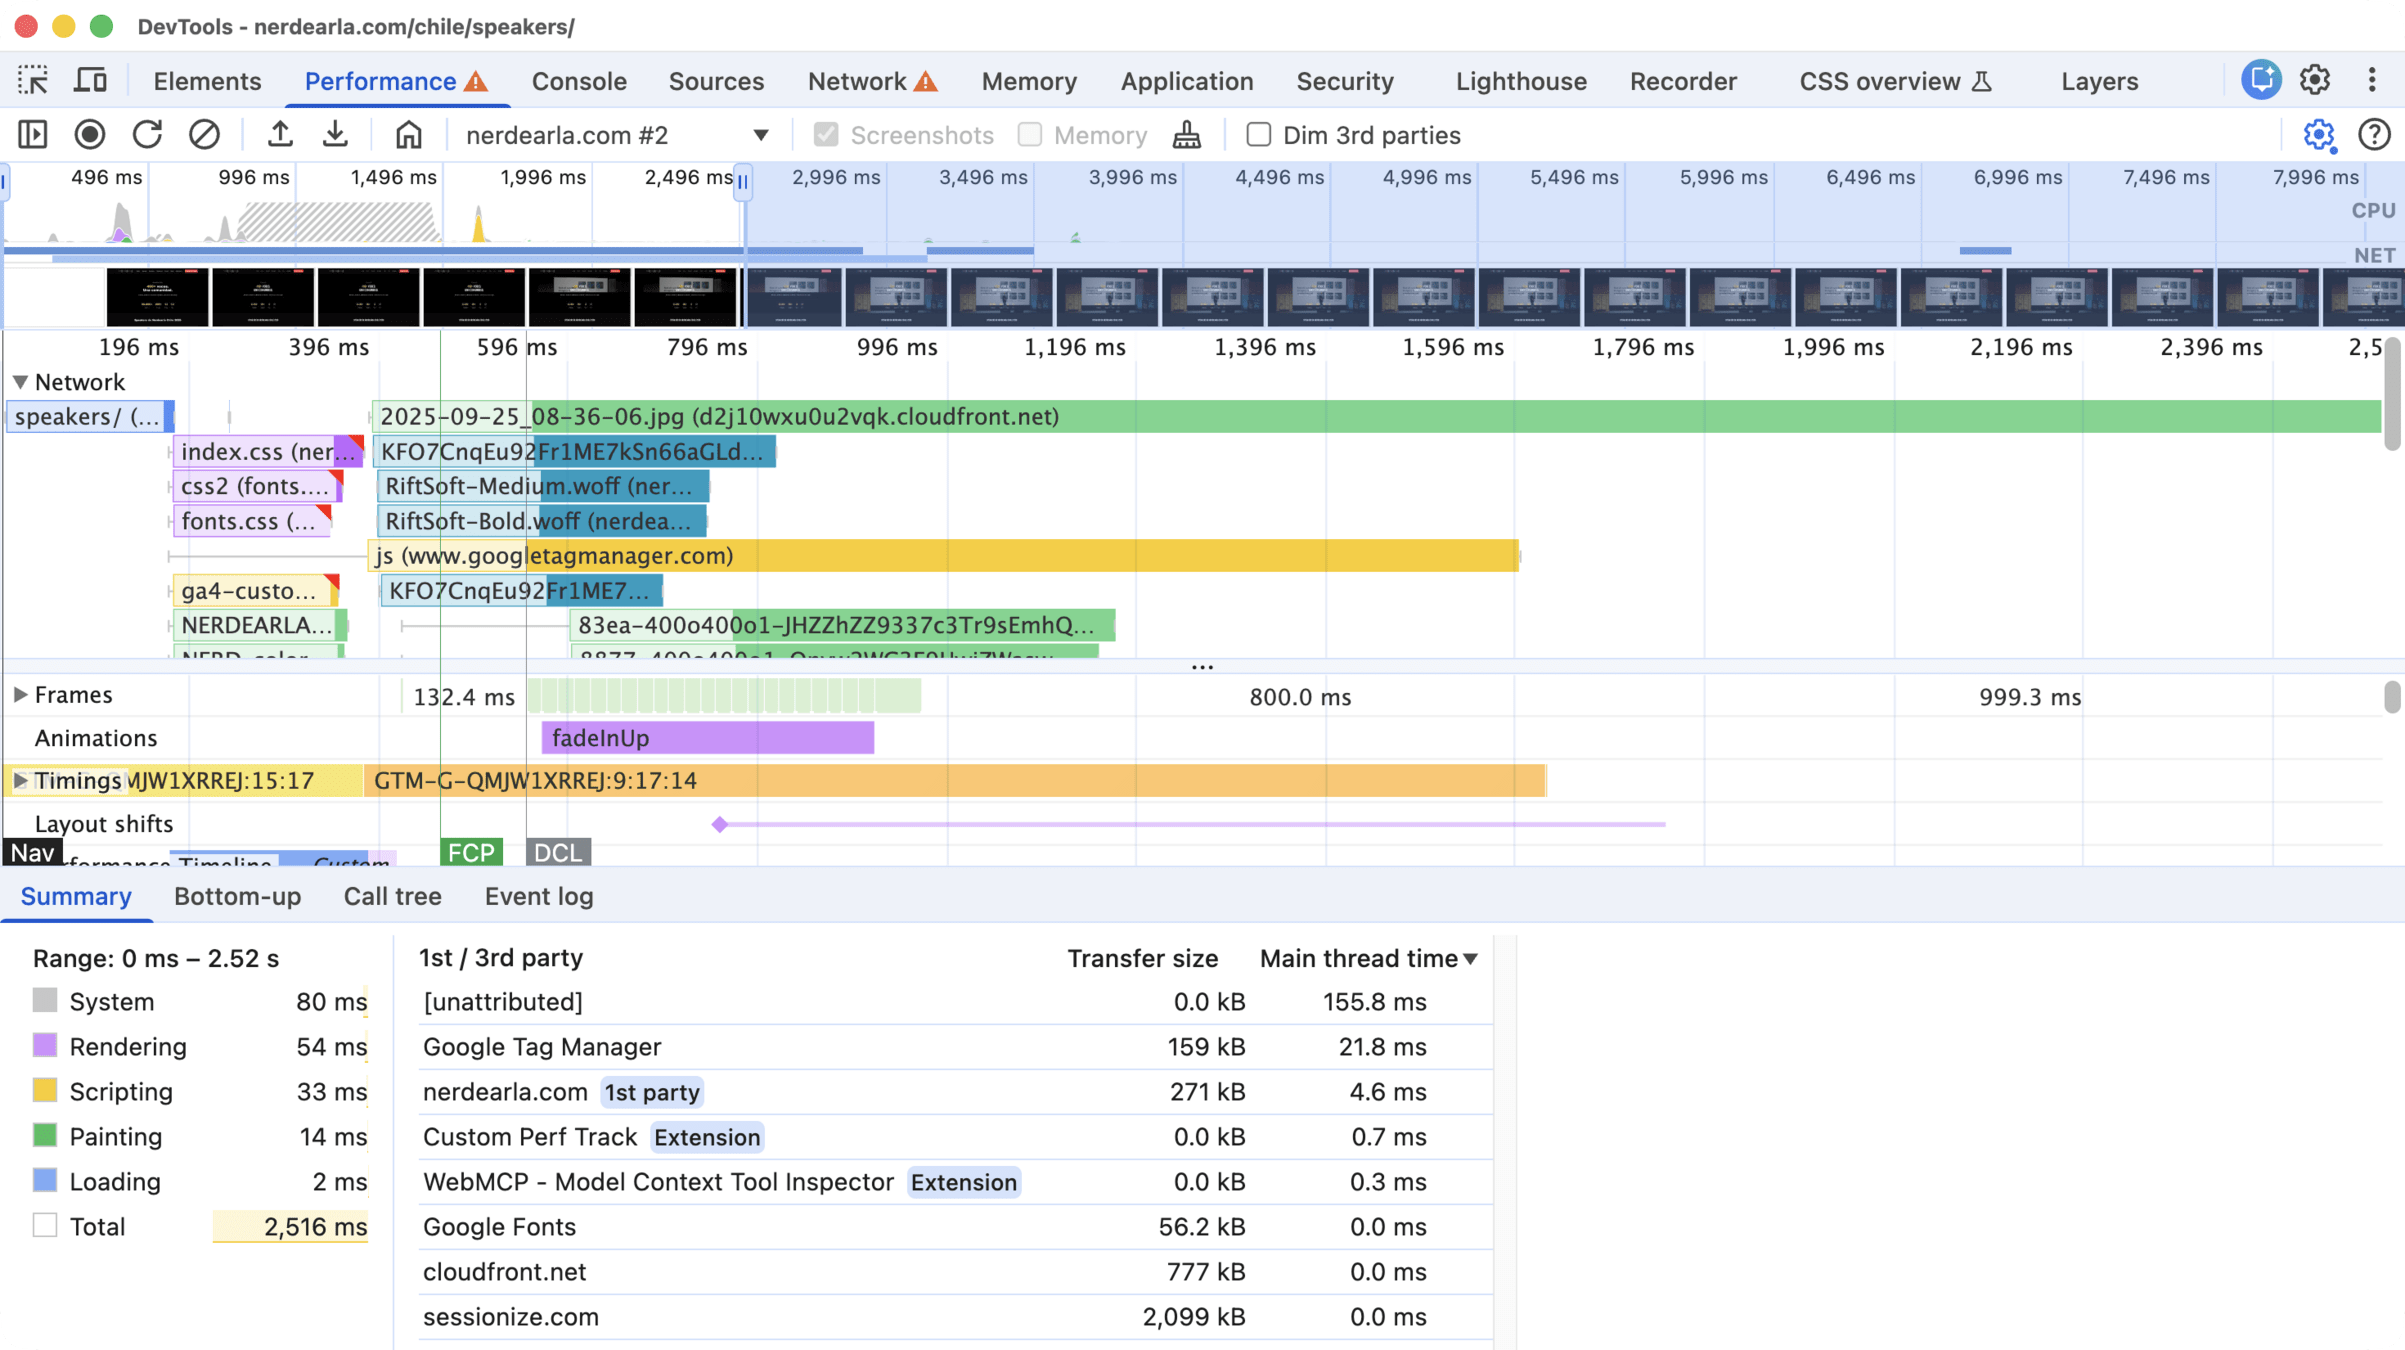The image size is (2405, 1350).
Task: Open the Lighthouse panel tab
Action: 1520,81
